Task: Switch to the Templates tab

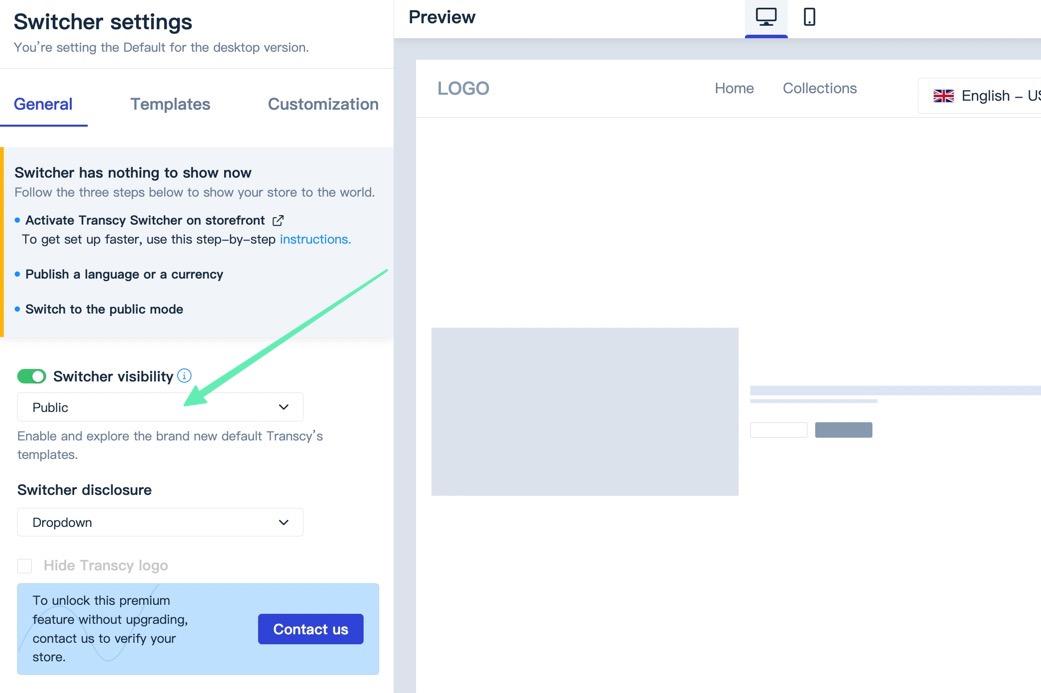Action: pos(170,104)
